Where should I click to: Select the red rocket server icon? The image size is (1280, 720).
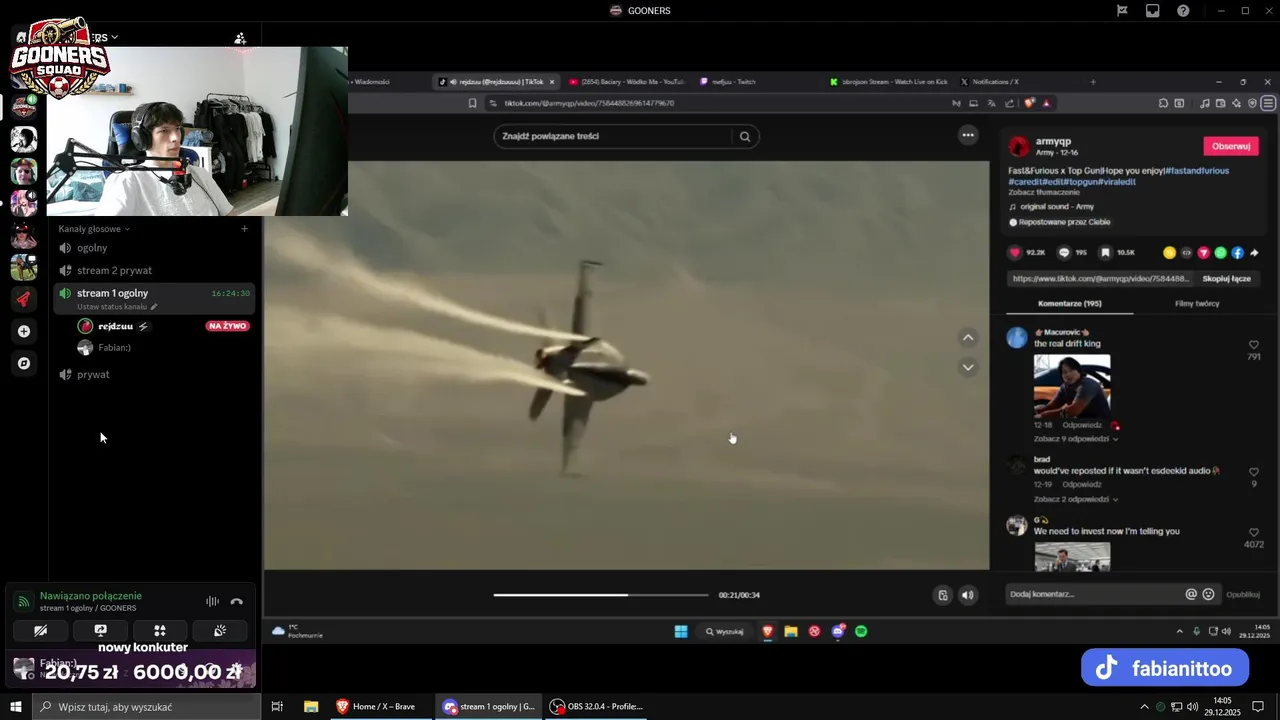(24, 299)
